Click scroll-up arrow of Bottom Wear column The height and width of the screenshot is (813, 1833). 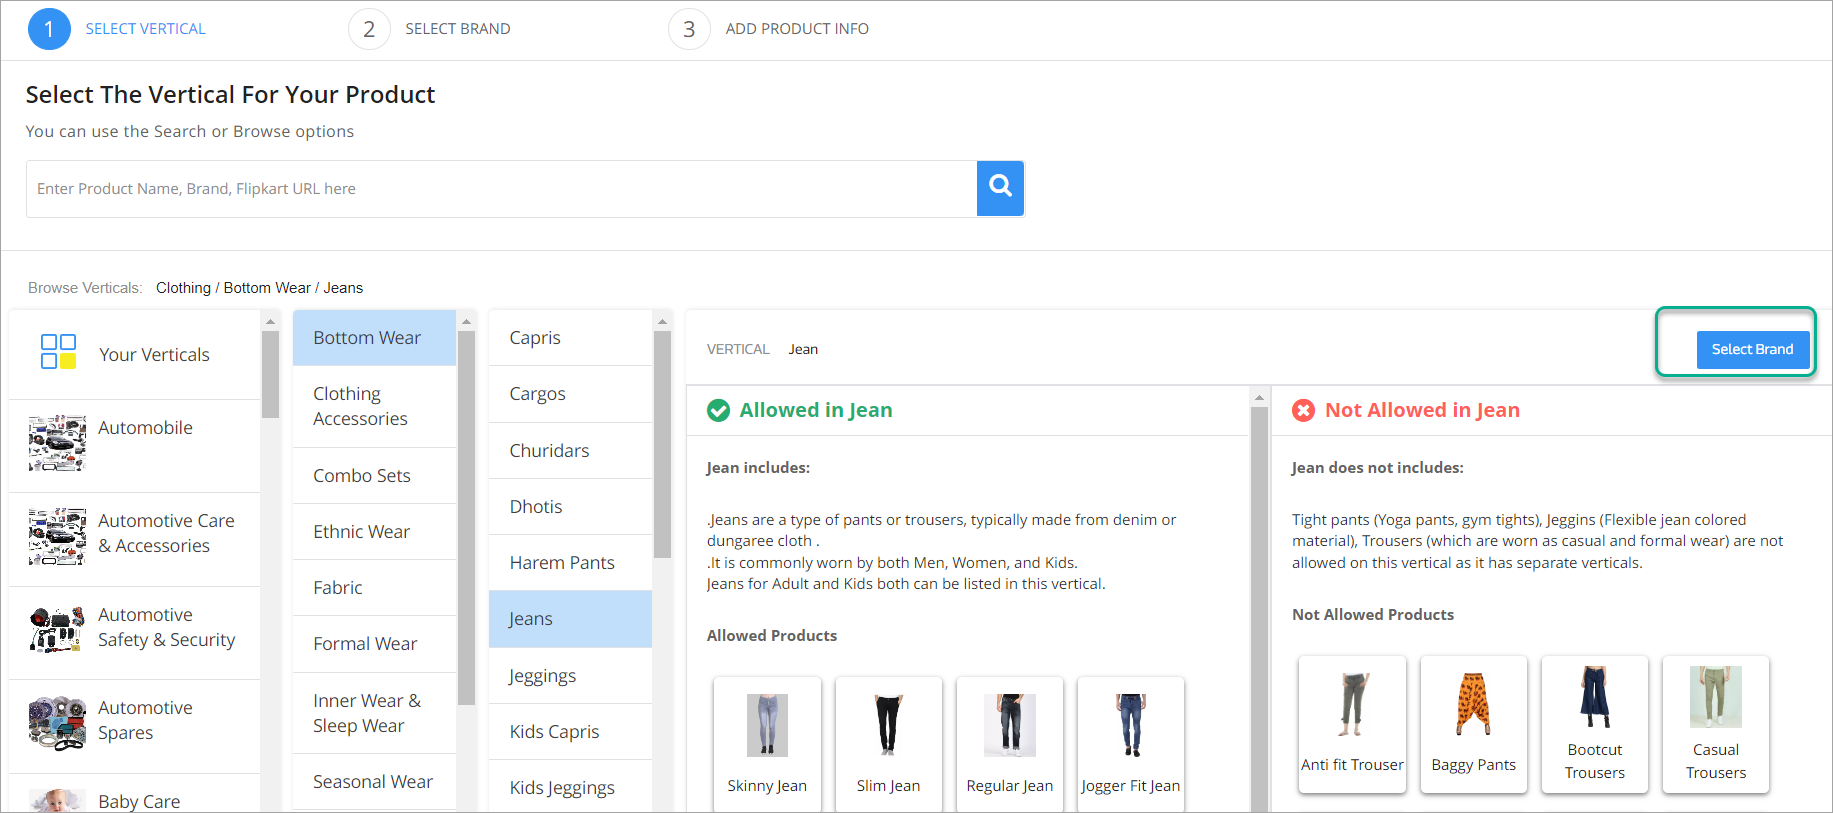click(466, 321)
